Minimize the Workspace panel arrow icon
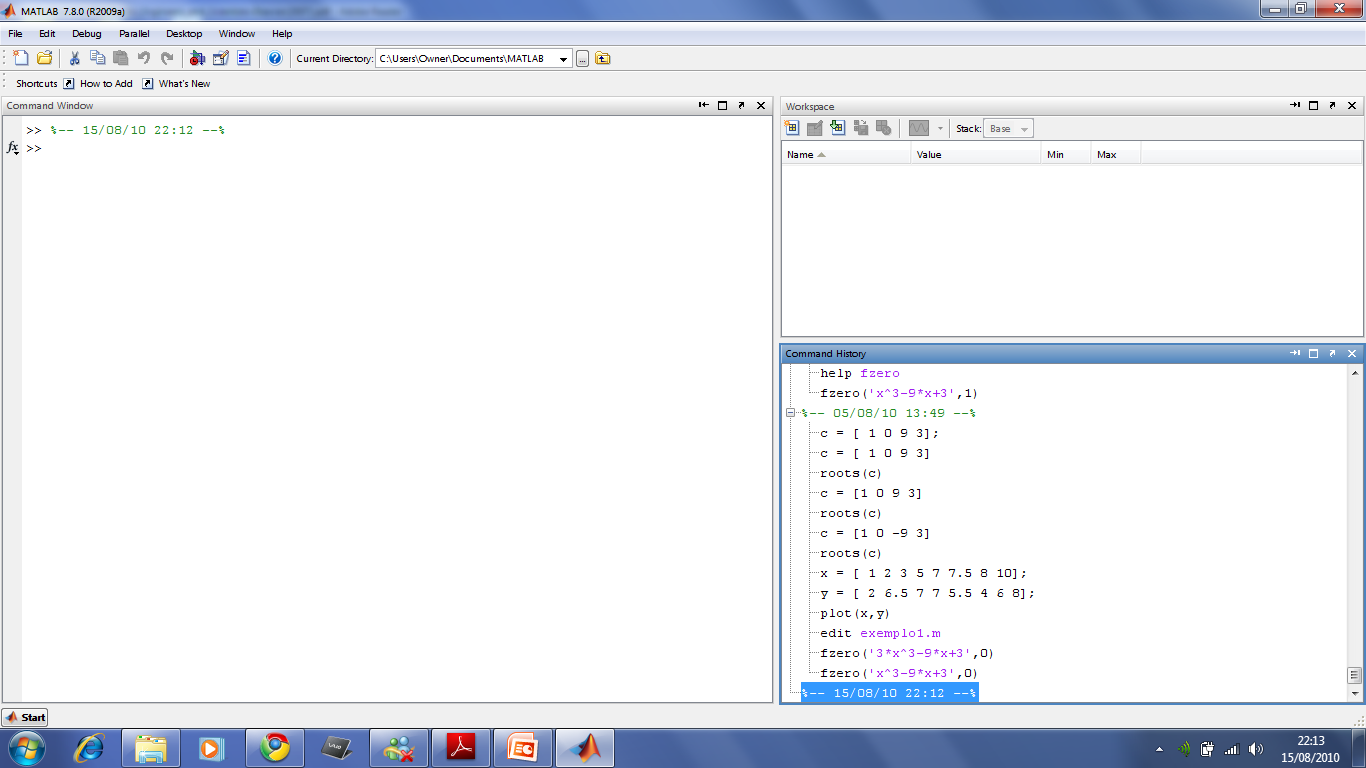Screen dimensions: 1366x768 pos(1295,105)
